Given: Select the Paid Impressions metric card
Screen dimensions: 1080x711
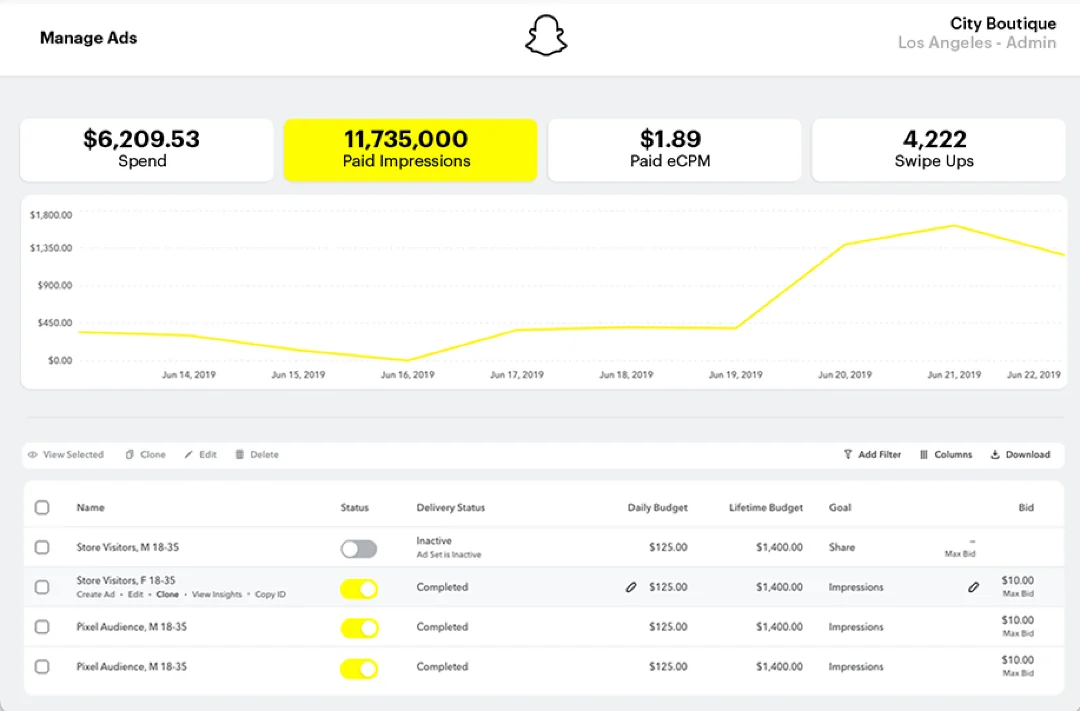Looking at the screenshot, I should click(411, 150).
